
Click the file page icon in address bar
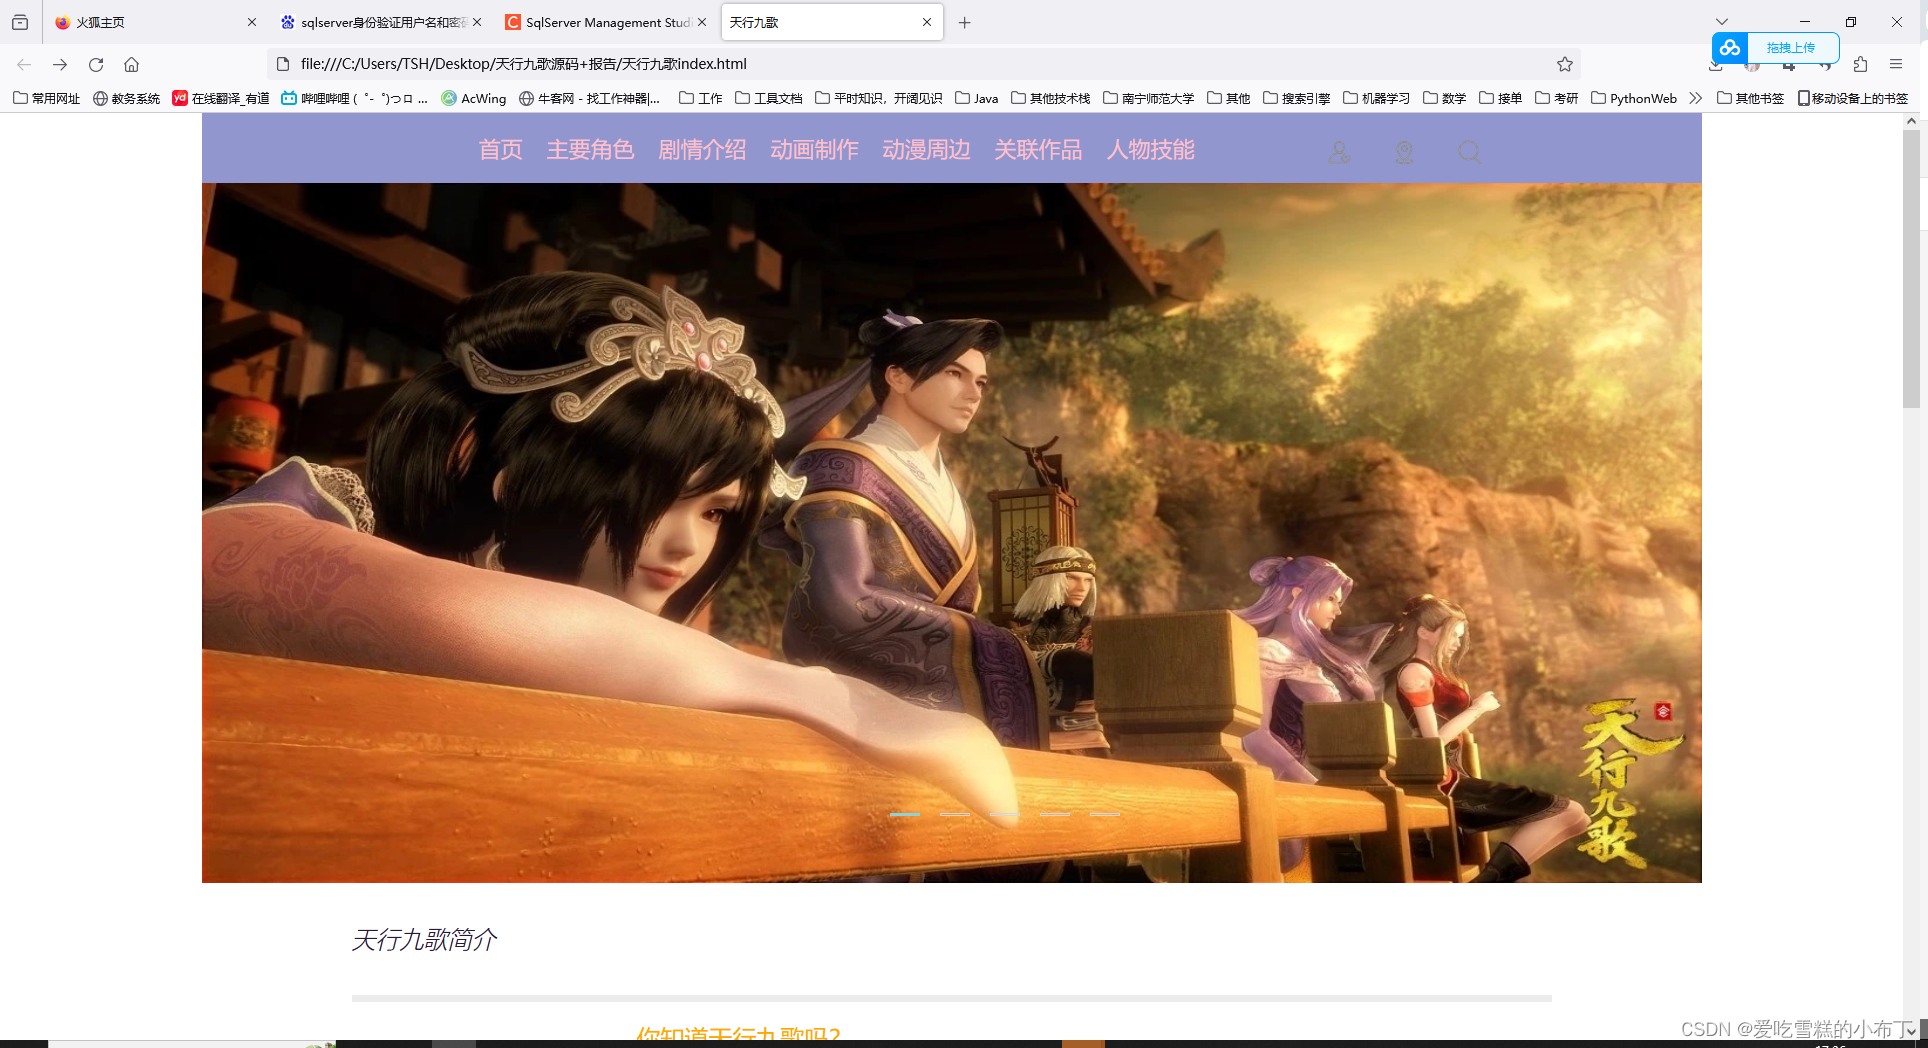(283, 64)
